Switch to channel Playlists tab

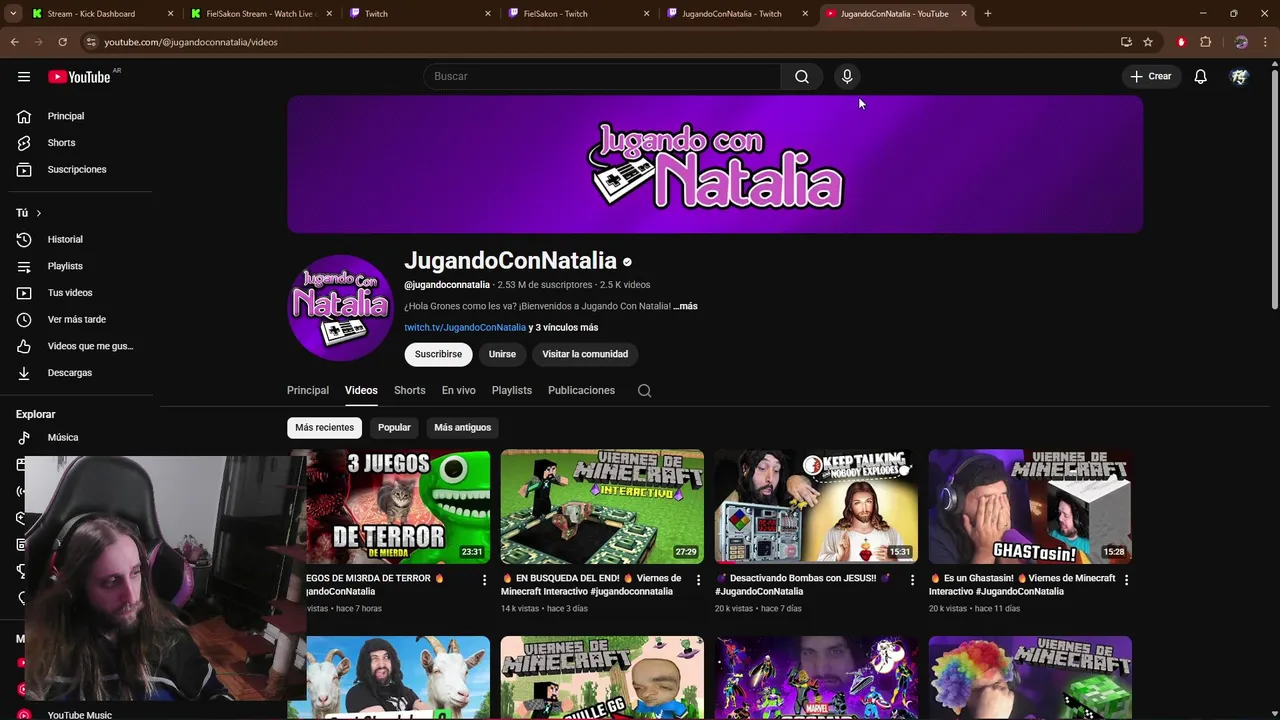coord(512,390)
